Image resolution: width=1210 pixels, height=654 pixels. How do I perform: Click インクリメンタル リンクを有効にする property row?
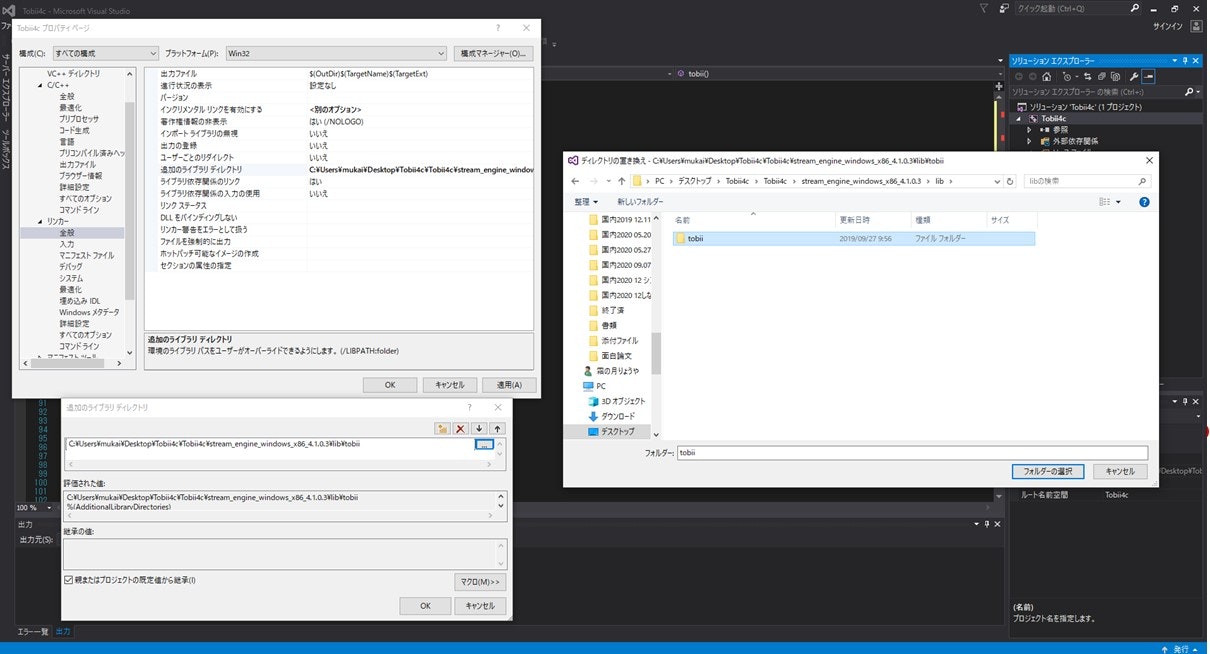tap(339, 110)
